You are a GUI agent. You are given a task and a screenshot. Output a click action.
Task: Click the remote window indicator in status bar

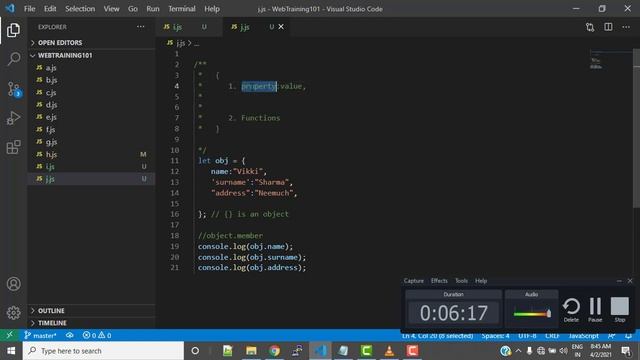[10, 335]
